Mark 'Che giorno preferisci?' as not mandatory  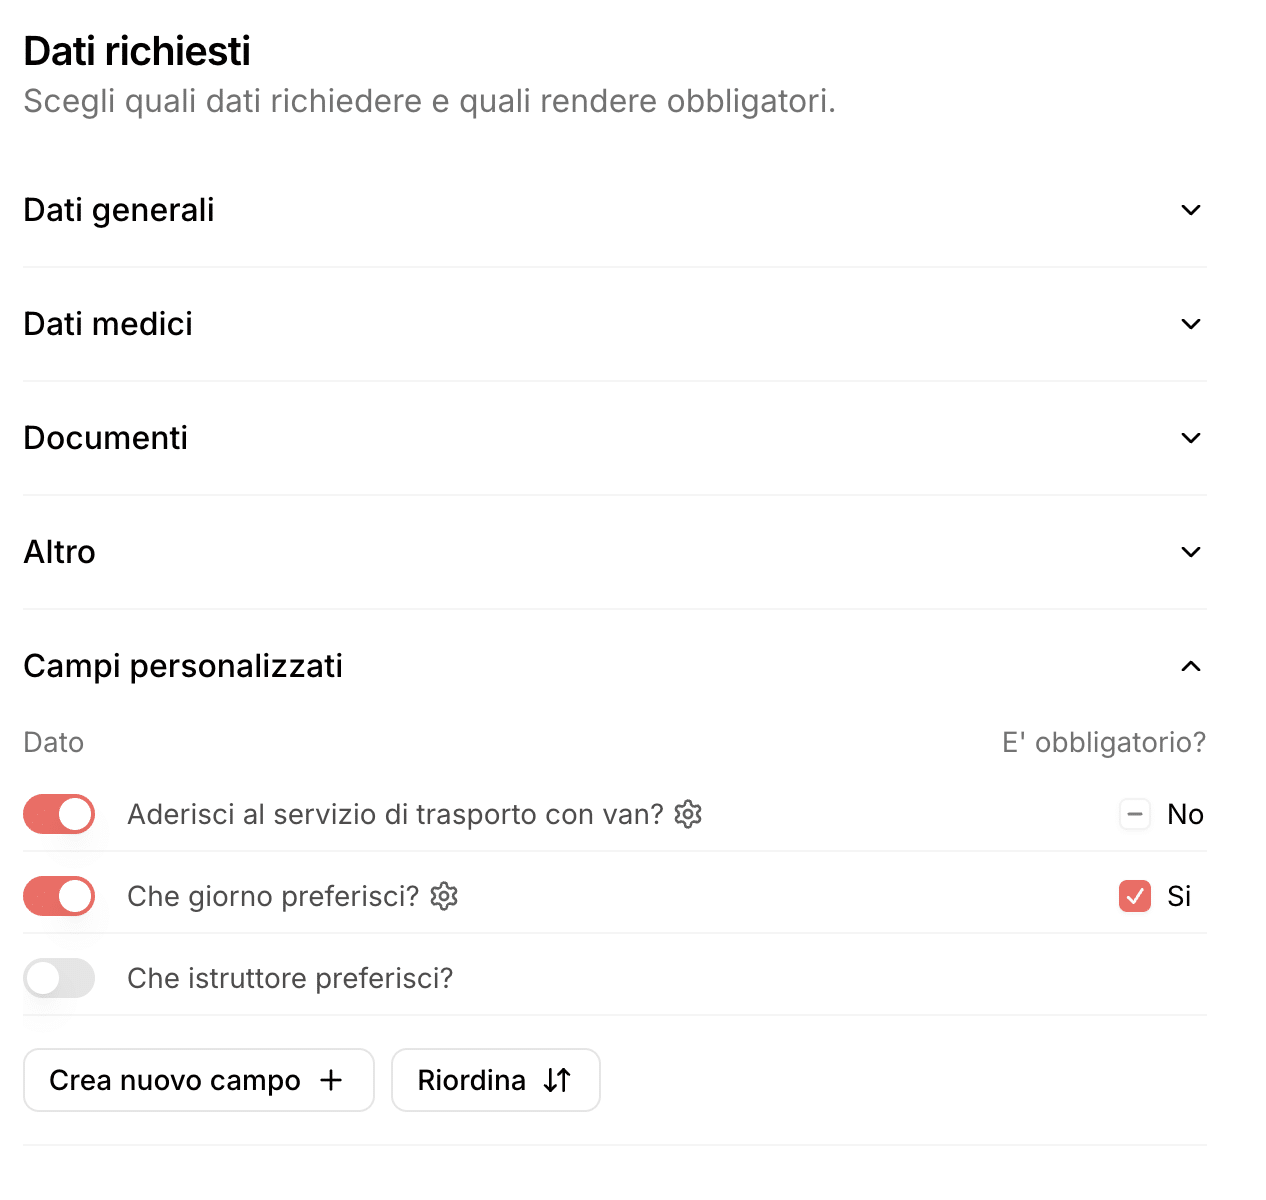pyautogui.click(x=1134, y=896)
